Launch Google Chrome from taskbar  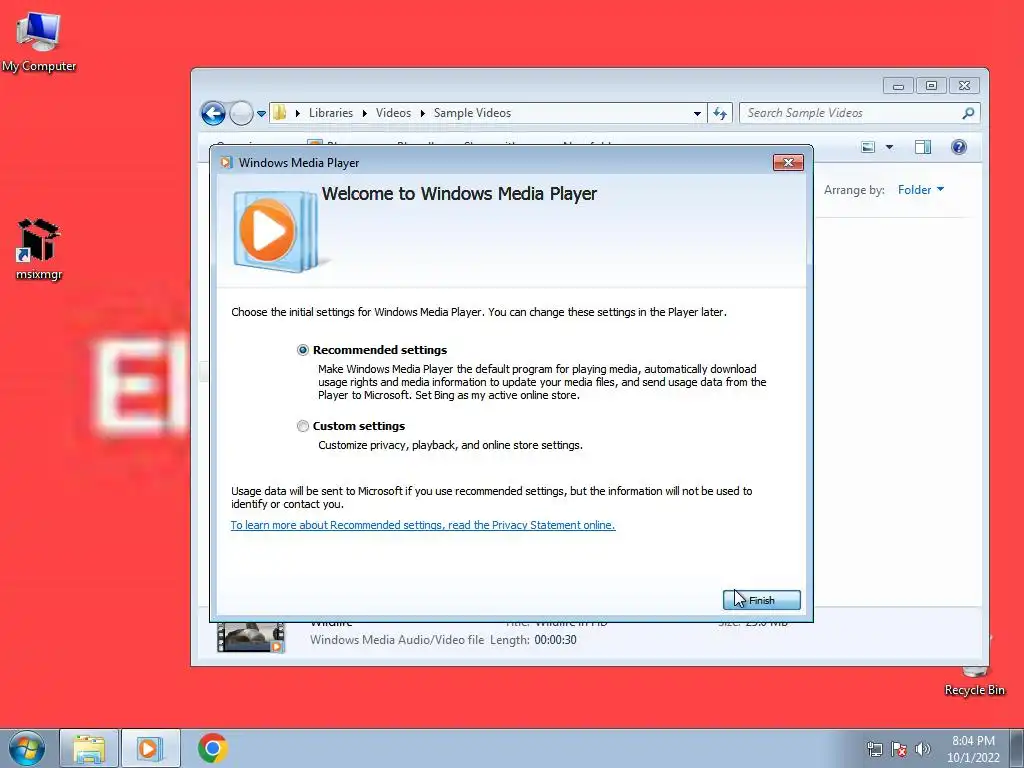(212, 748)
